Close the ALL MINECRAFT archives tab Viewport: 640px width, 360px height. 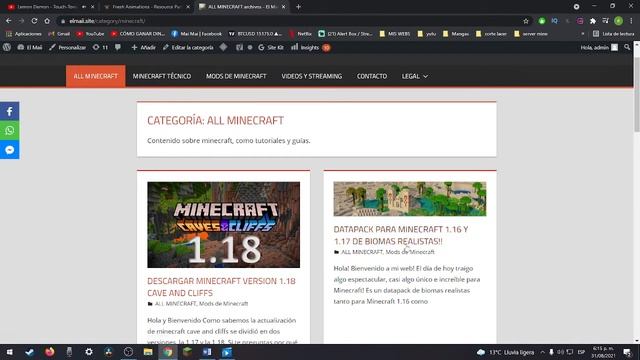coord(284,7)
